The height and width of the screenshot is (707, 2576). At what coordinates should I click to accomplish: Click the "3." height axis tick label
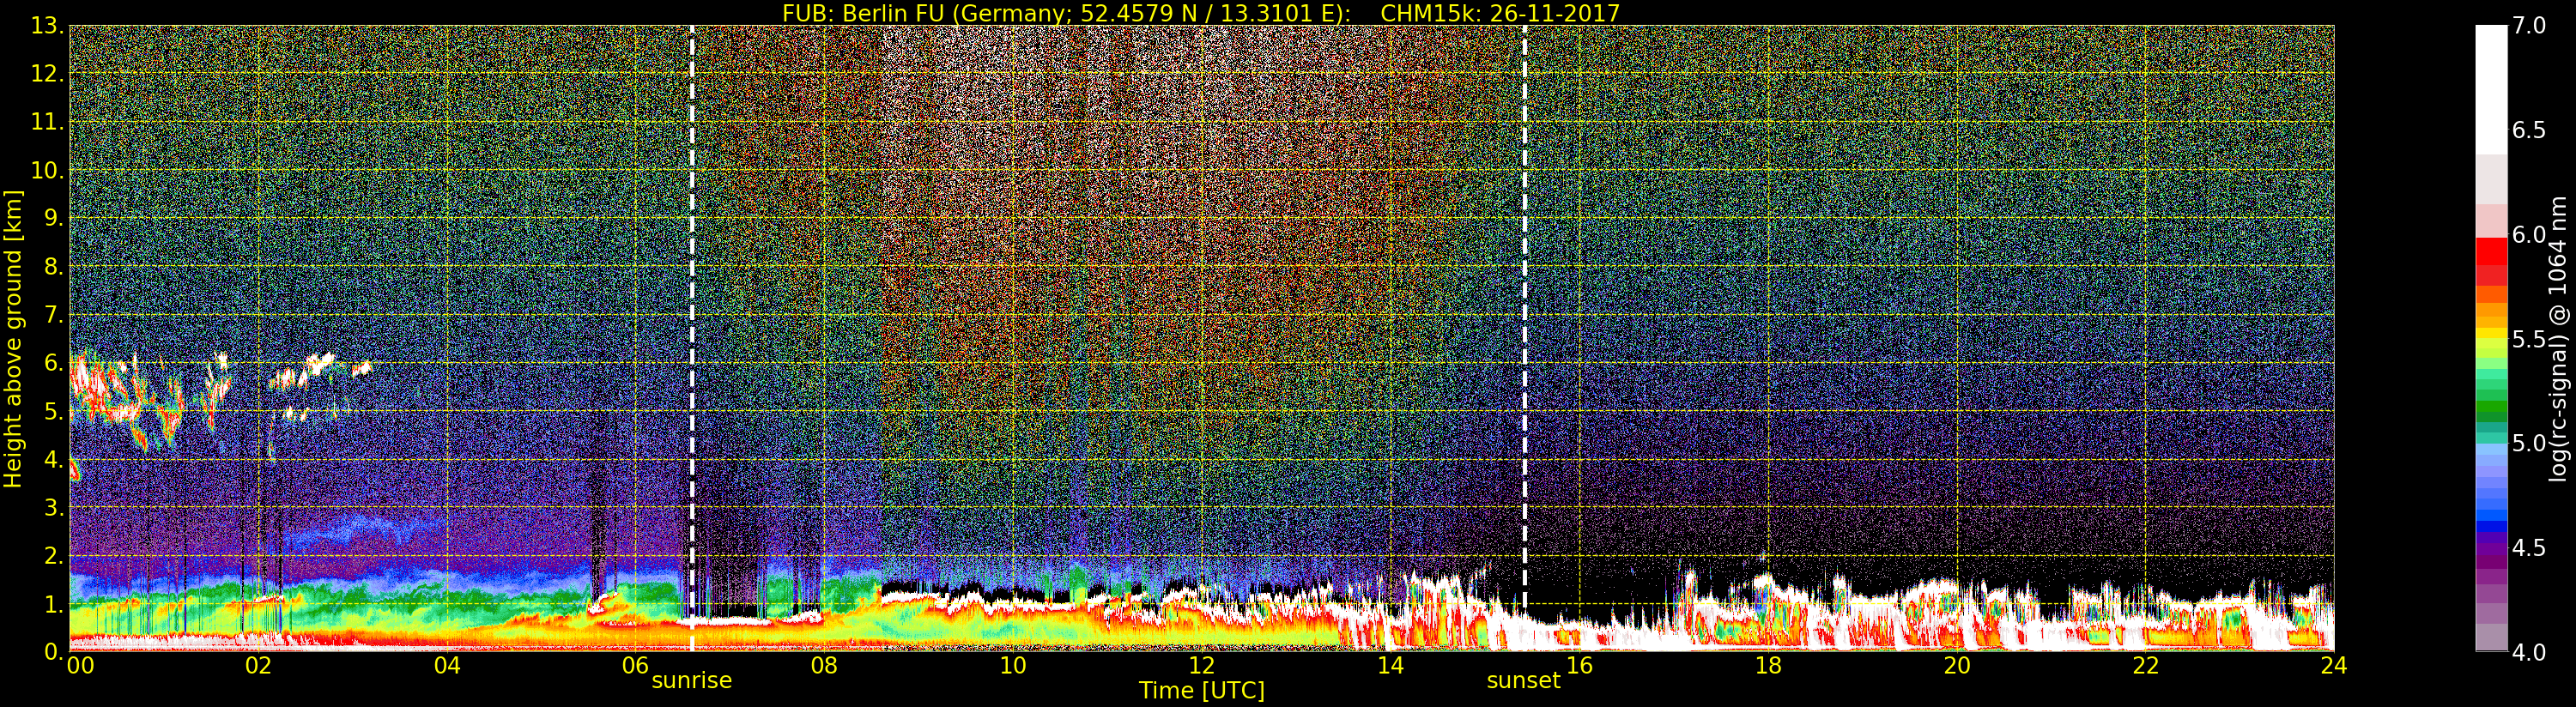point(54,507)
